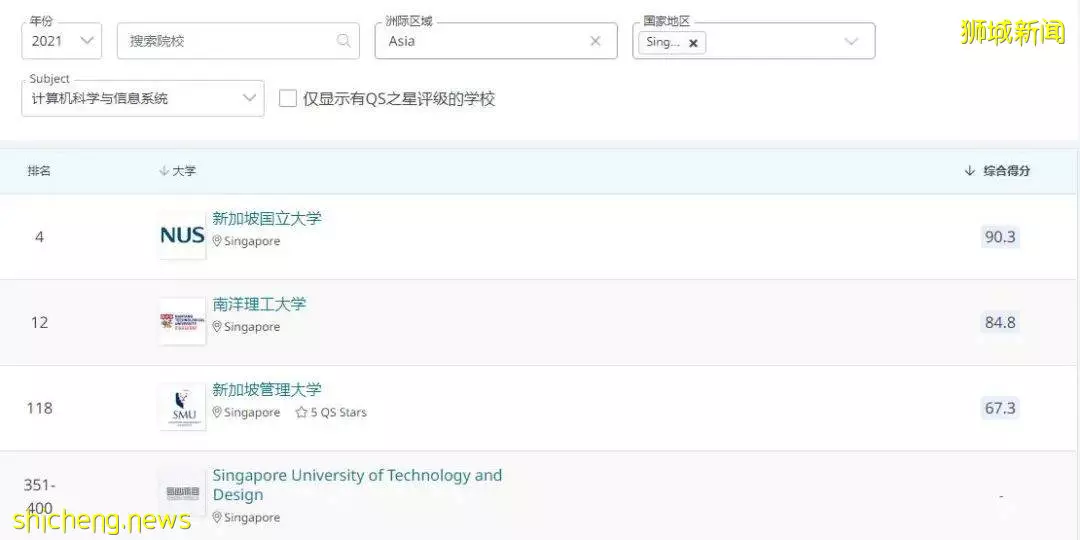Click the 排名 column header
Screen dimensions: 1080x540
coord(39,171)
